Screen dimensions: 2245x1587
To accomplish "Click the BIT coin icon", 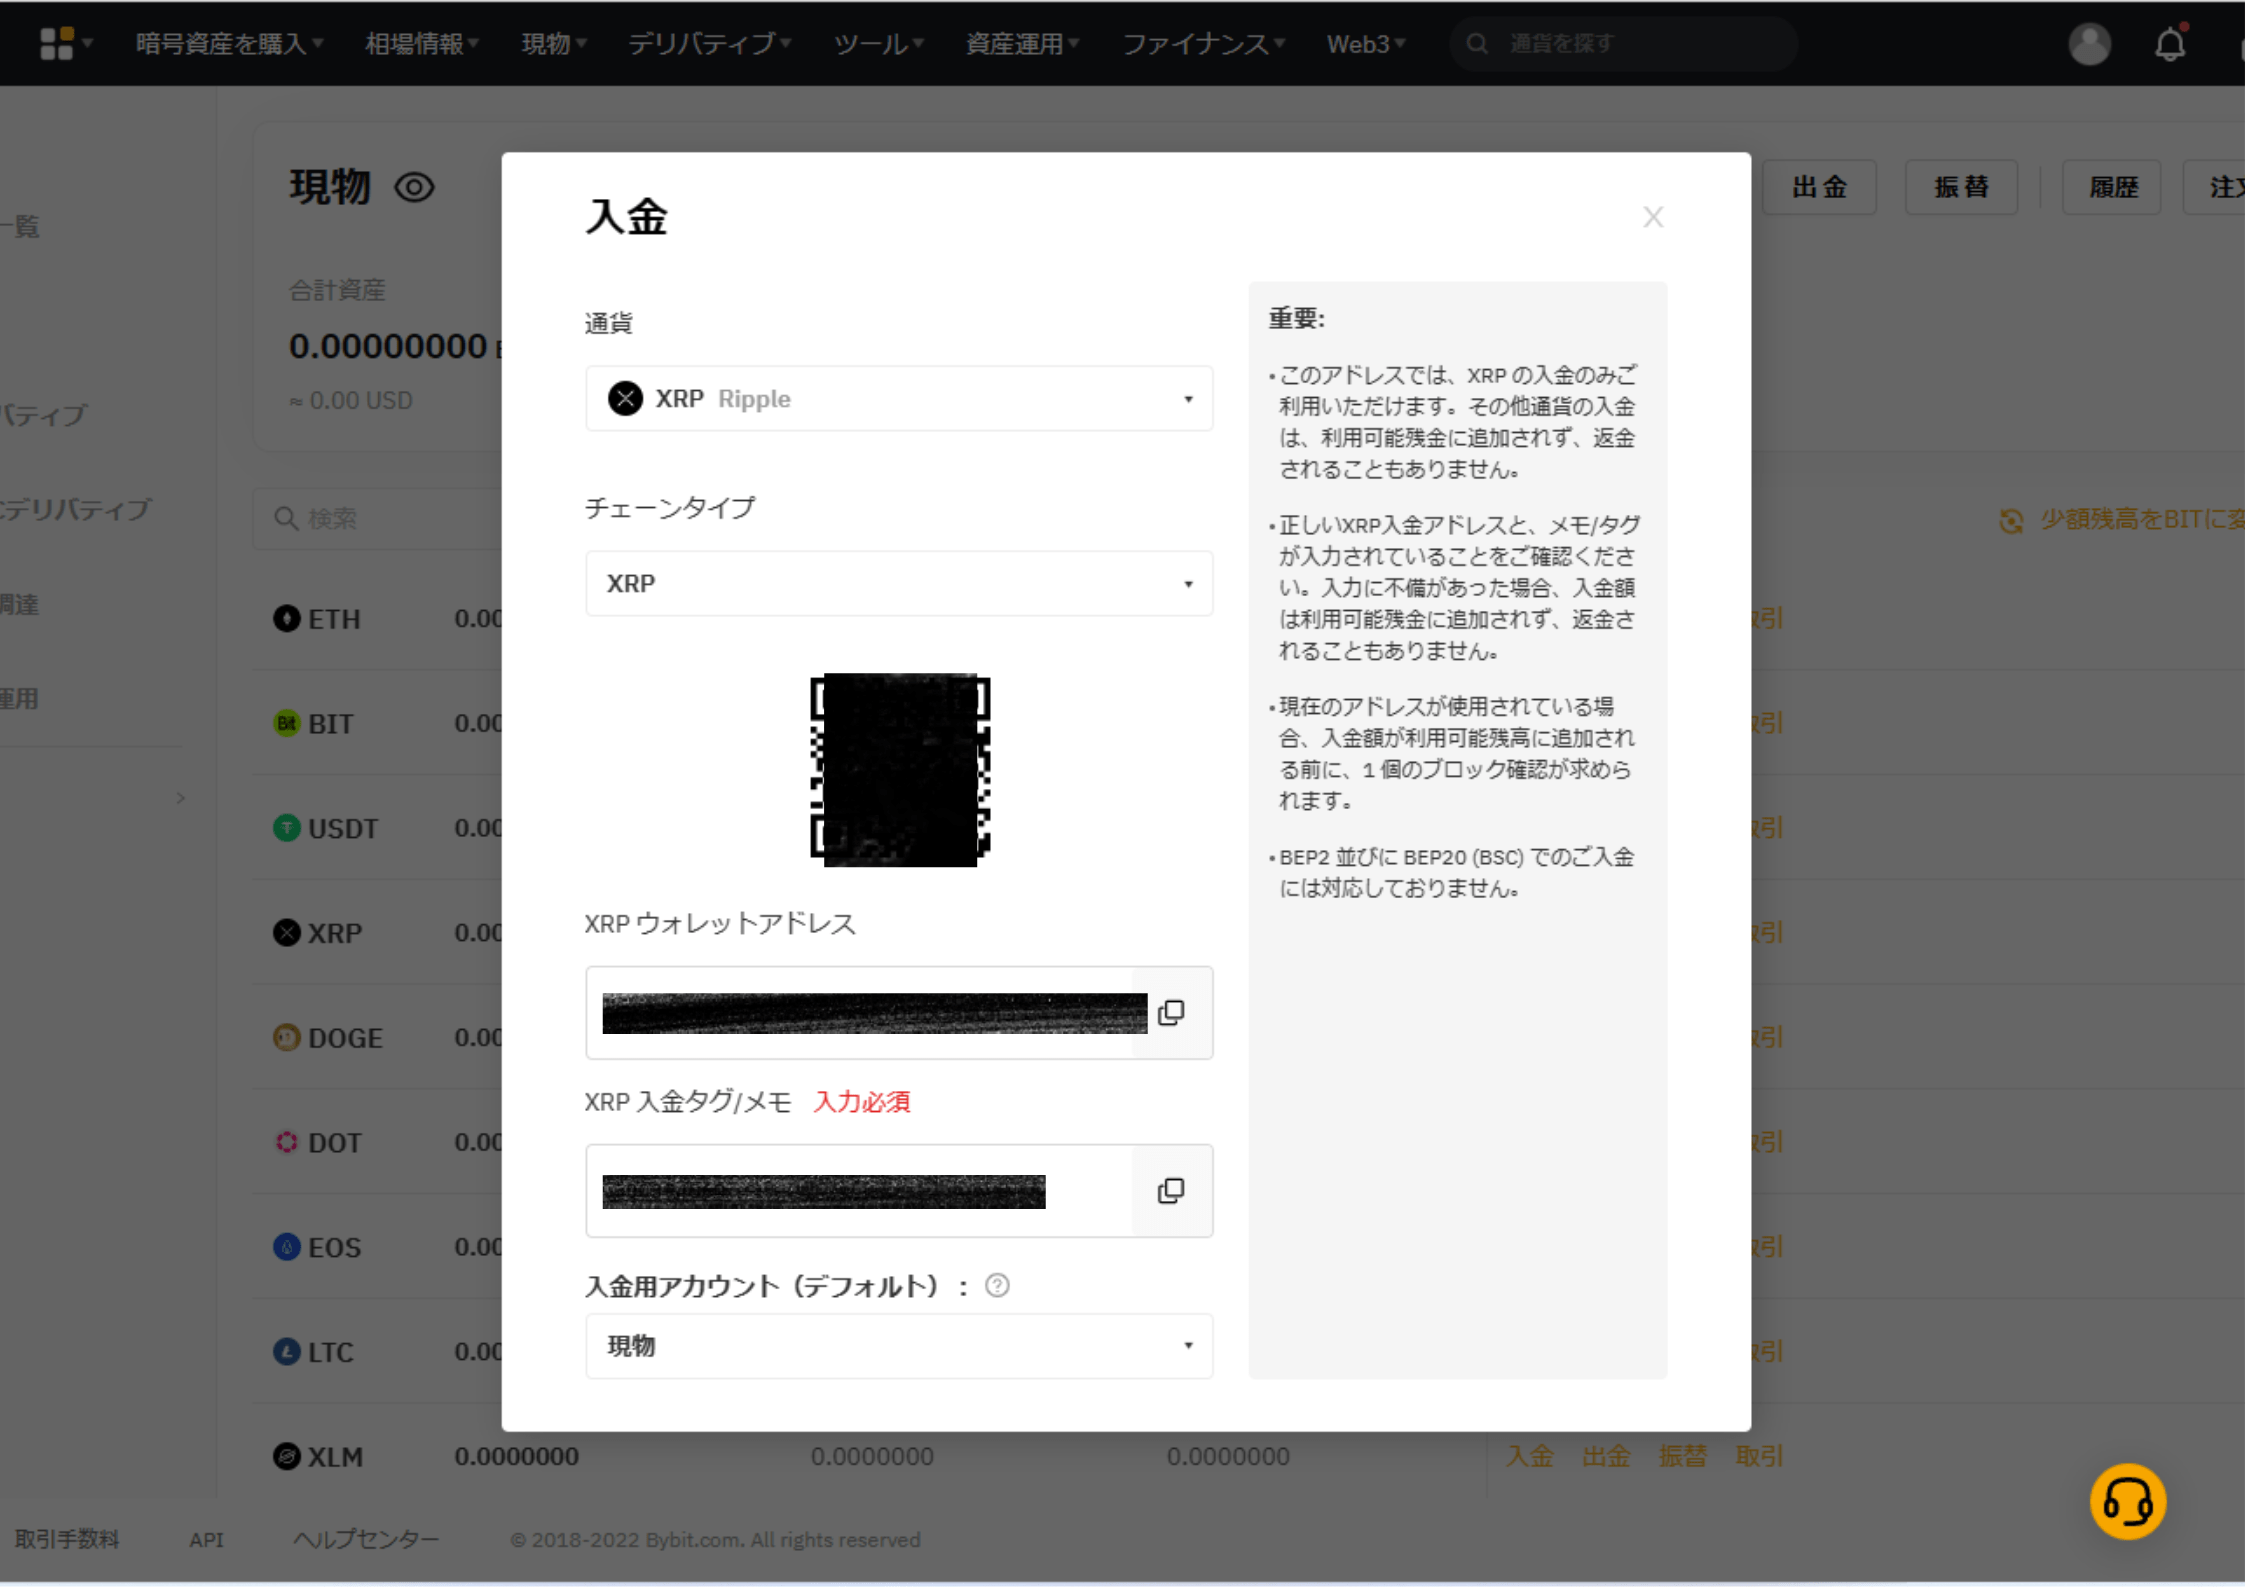I will click(x=287, y=722).
